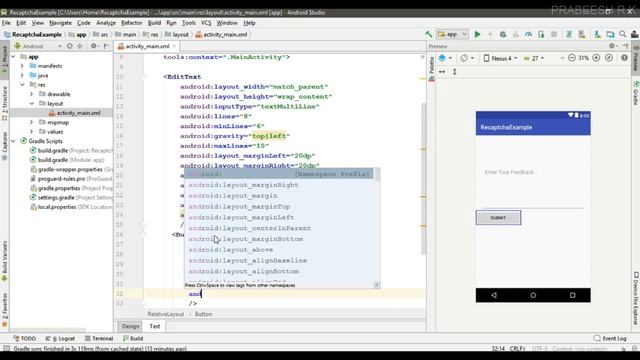Open Preview panel gear settings
The image size is (640, 360).
(612, 46)
